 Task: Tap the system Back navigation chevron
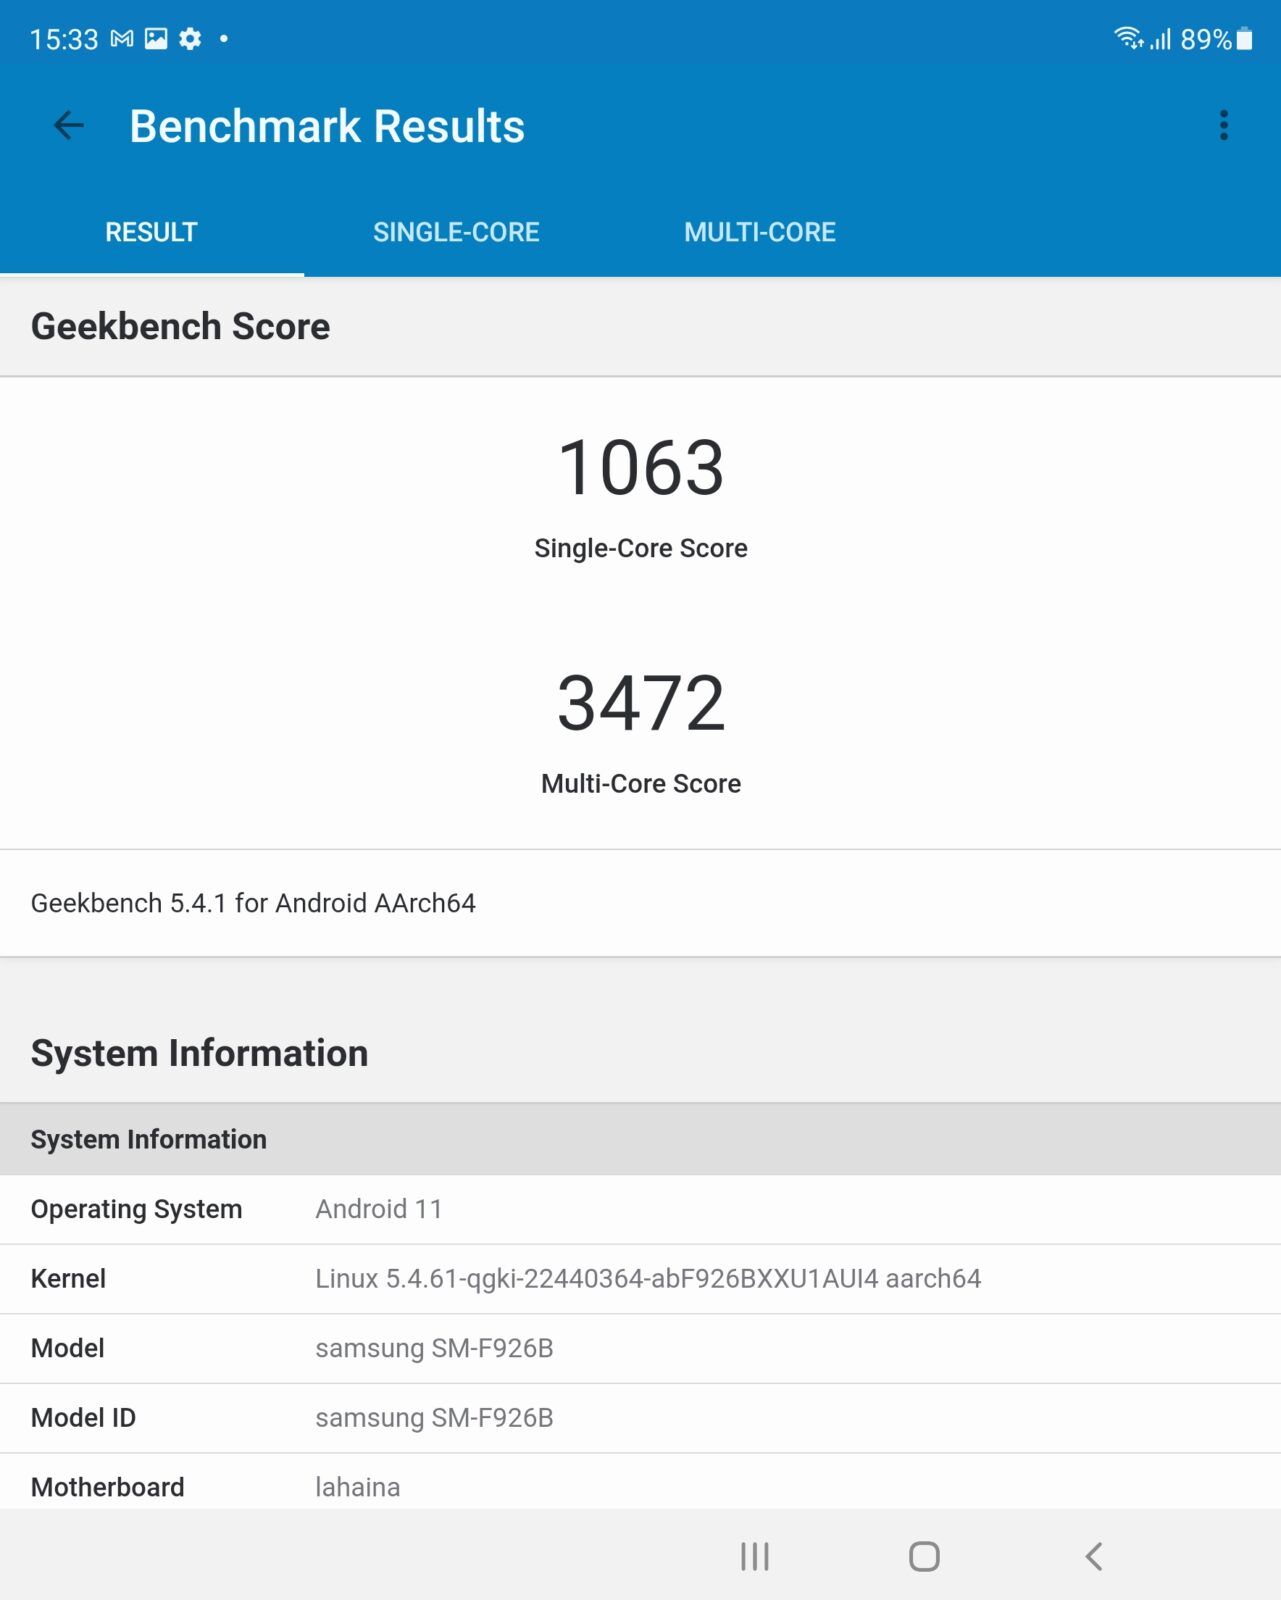(x=1094, y=1556)
